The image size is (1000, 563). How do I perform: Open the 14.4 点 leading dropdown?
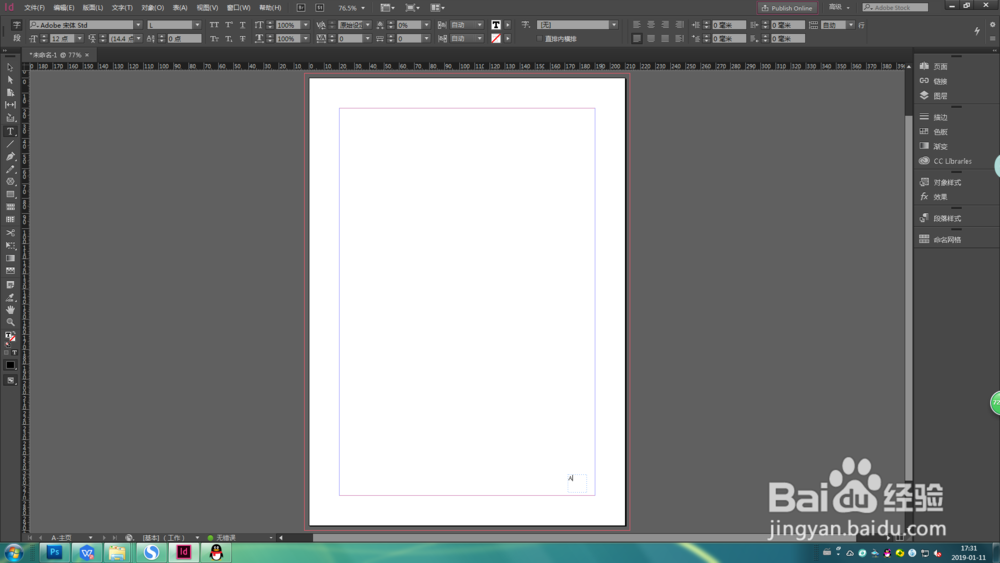[x=138, y=39]
